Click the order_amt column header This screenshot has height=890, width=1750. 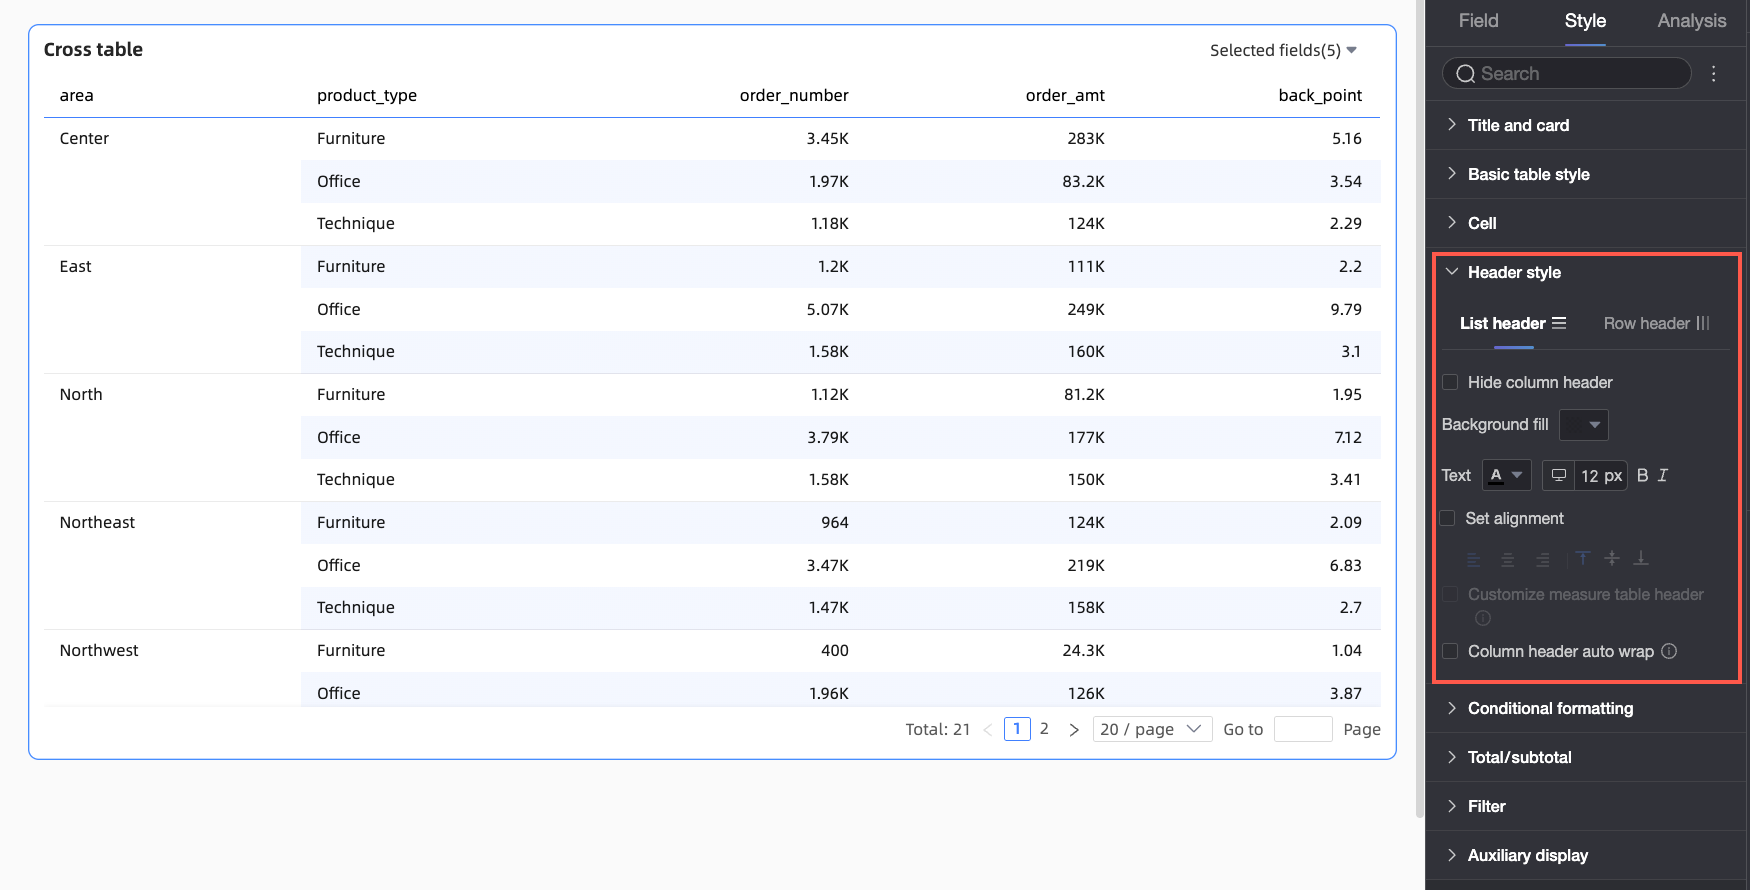point(1065,95)
